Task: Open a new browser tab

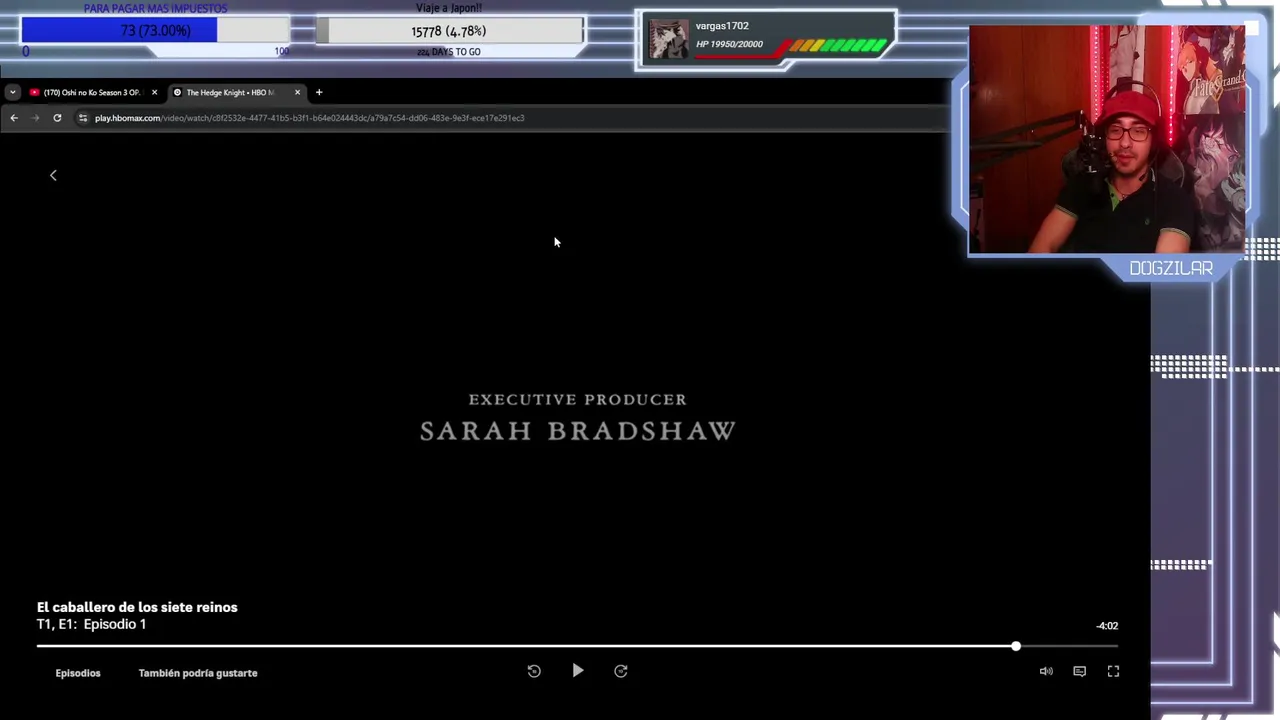Action: 319,92
